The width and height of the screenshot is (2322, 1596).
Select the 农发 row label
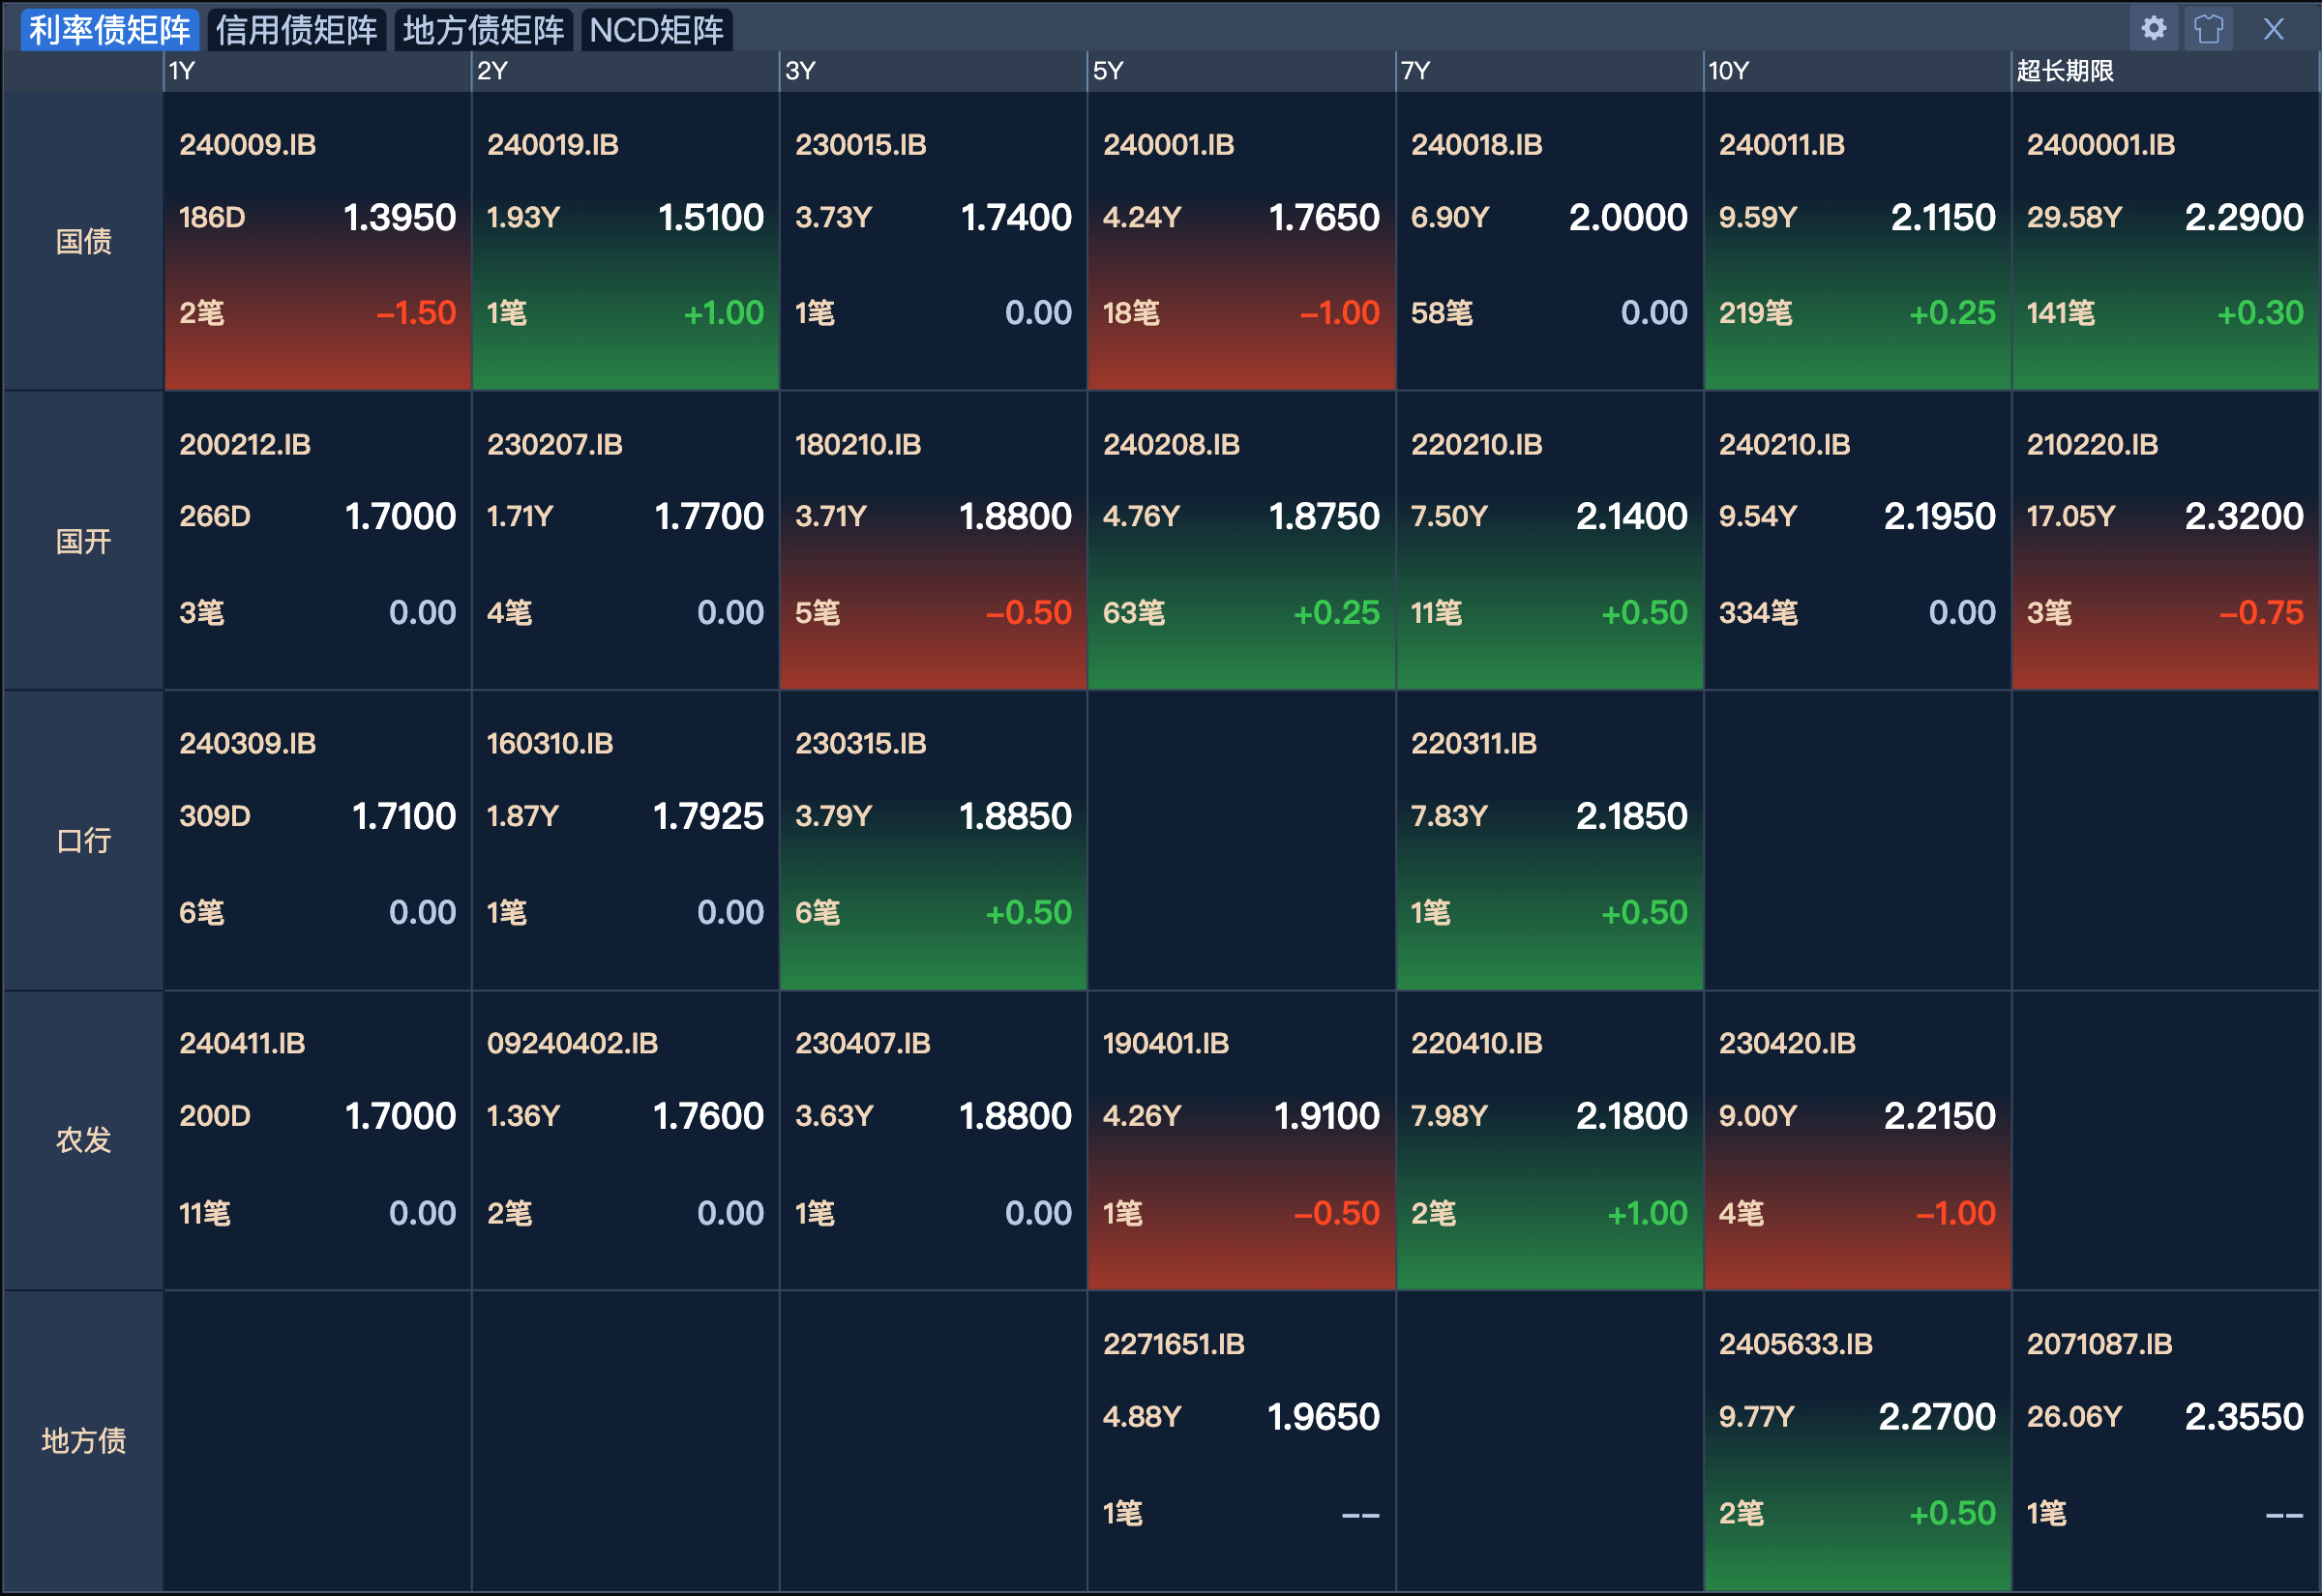(83, 1140)
